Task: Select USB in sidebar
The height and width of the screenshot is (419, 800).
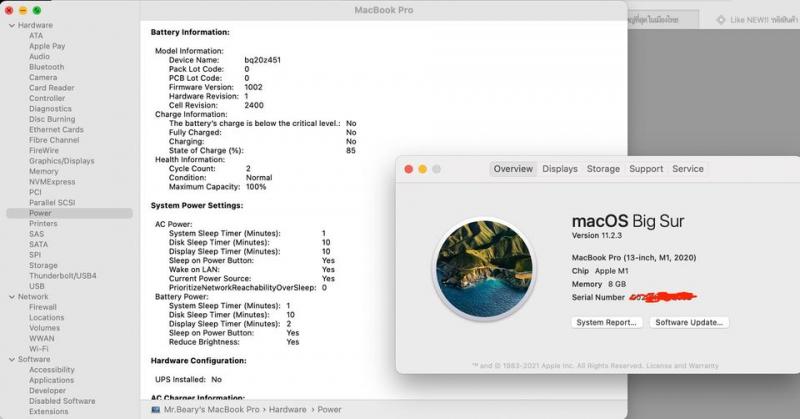Action: (x=37, y=286)
